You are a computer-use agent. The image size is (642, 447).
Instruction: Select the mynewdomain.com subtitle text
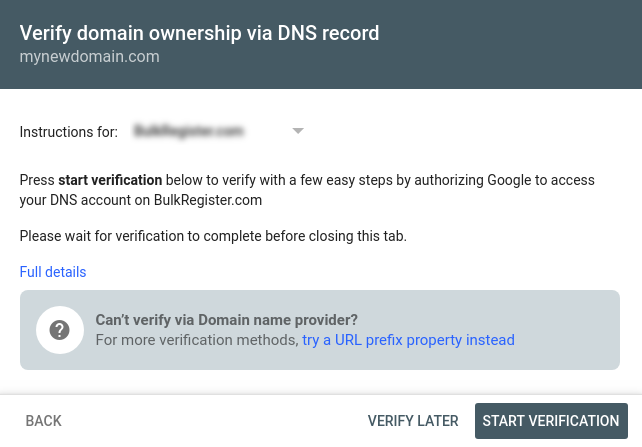[90, 56]
